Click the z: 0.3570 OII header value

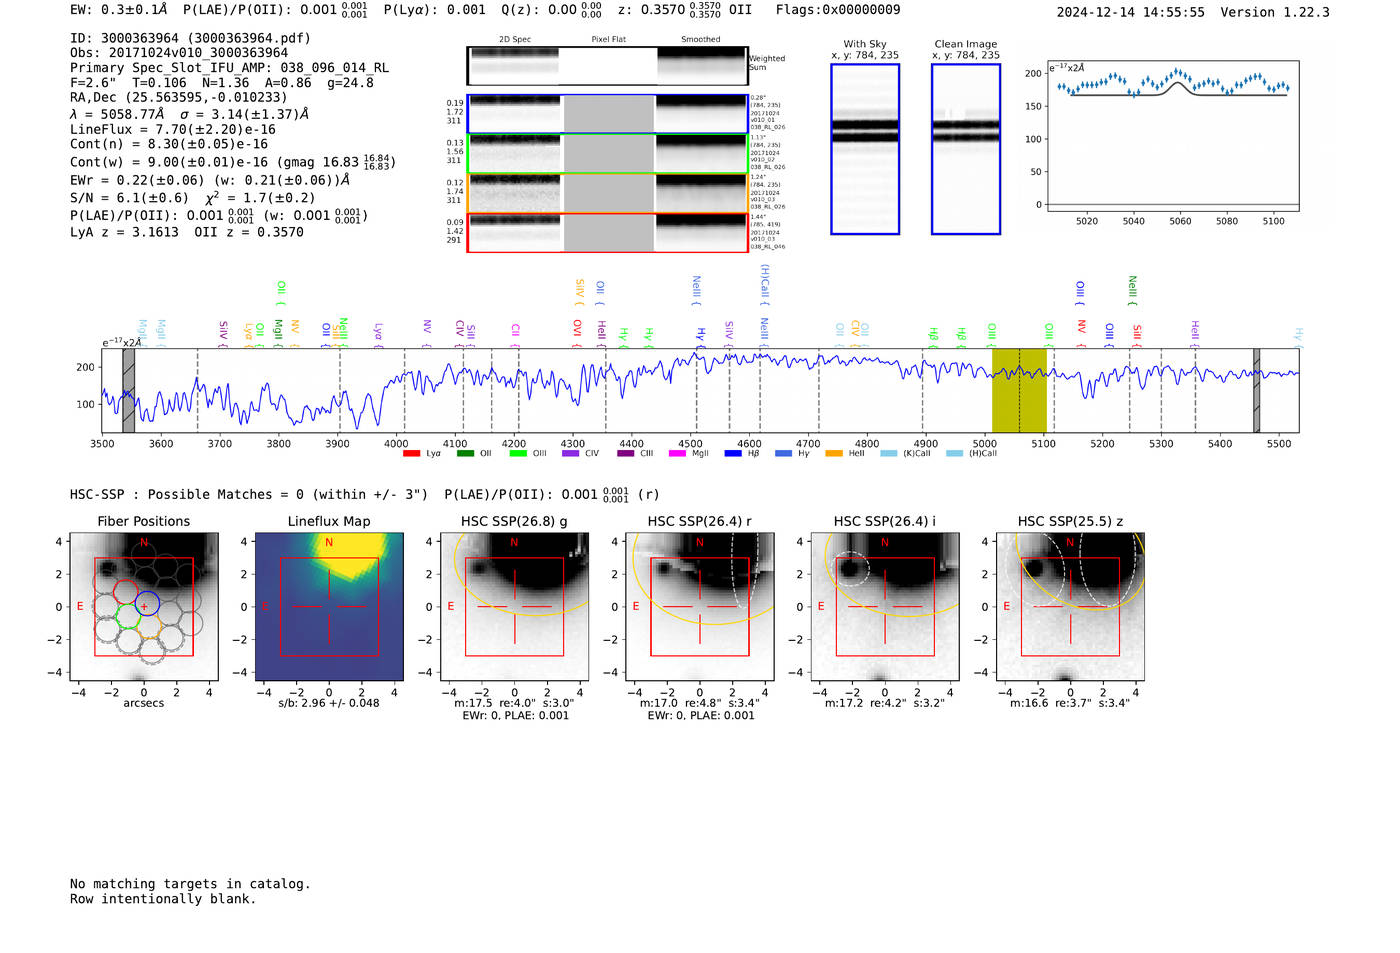click(684, 10)
